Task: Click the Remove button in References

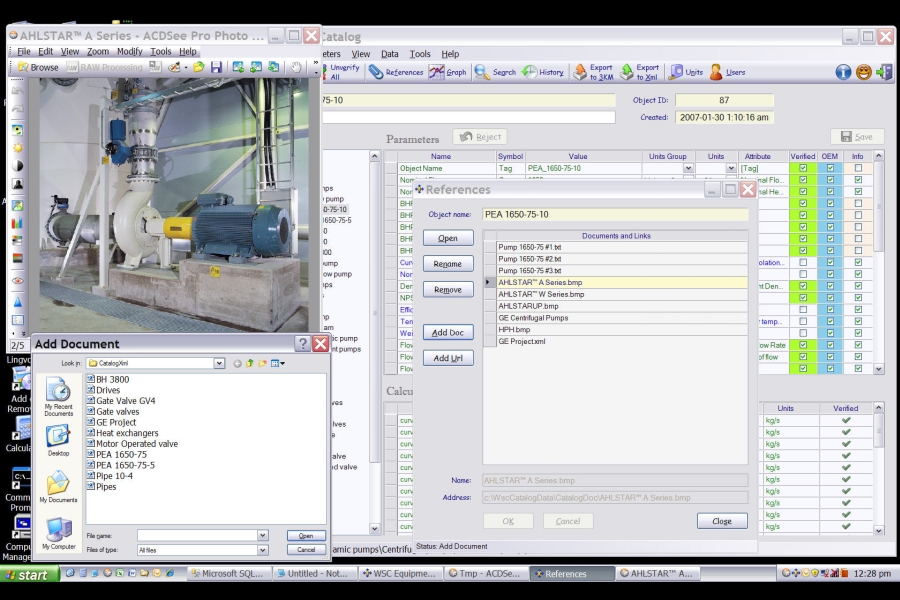Action: click(x=448, y=289)
